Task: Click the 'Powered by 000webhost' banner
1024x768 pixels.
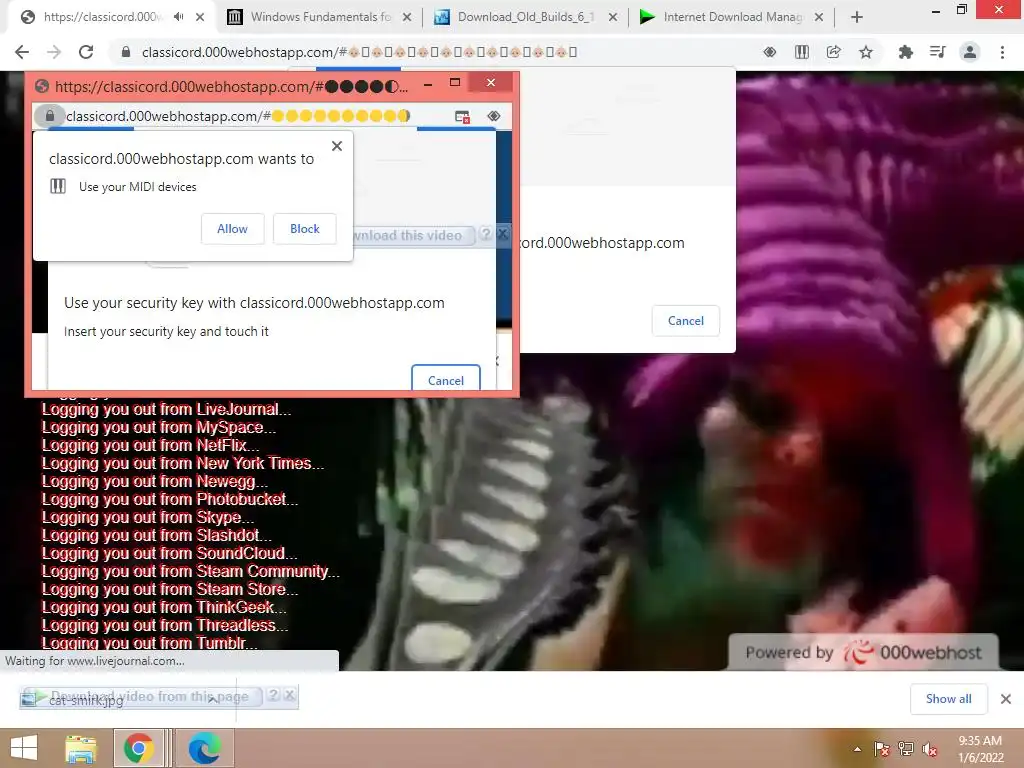Action: (863, 652)
